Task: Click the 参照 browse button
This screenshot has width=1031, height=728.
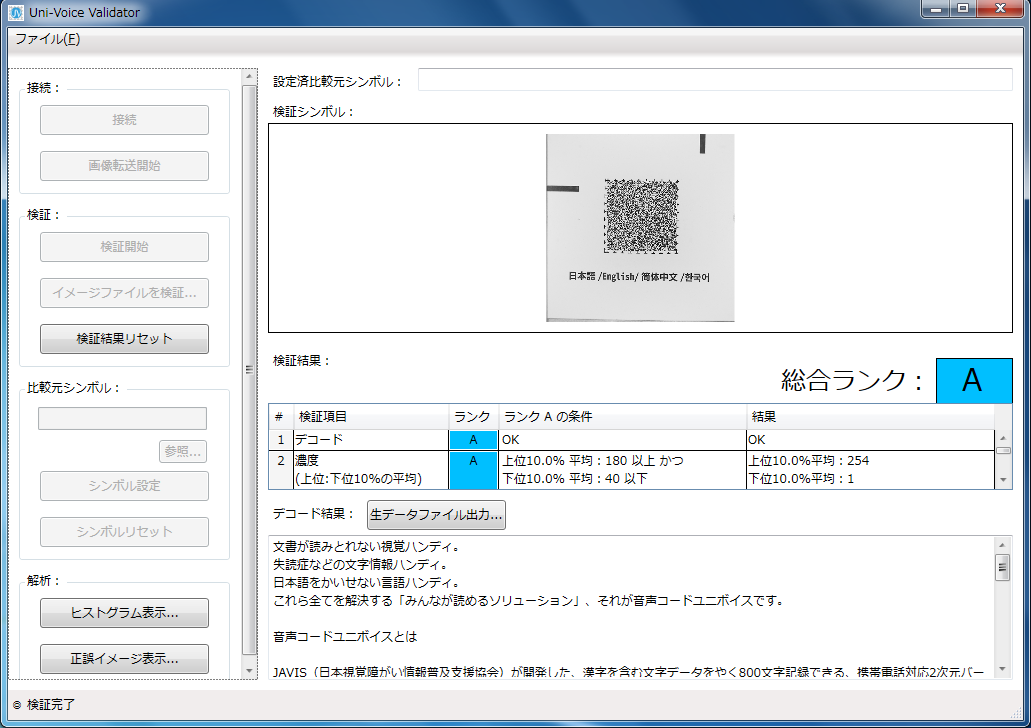Action: 182,452
